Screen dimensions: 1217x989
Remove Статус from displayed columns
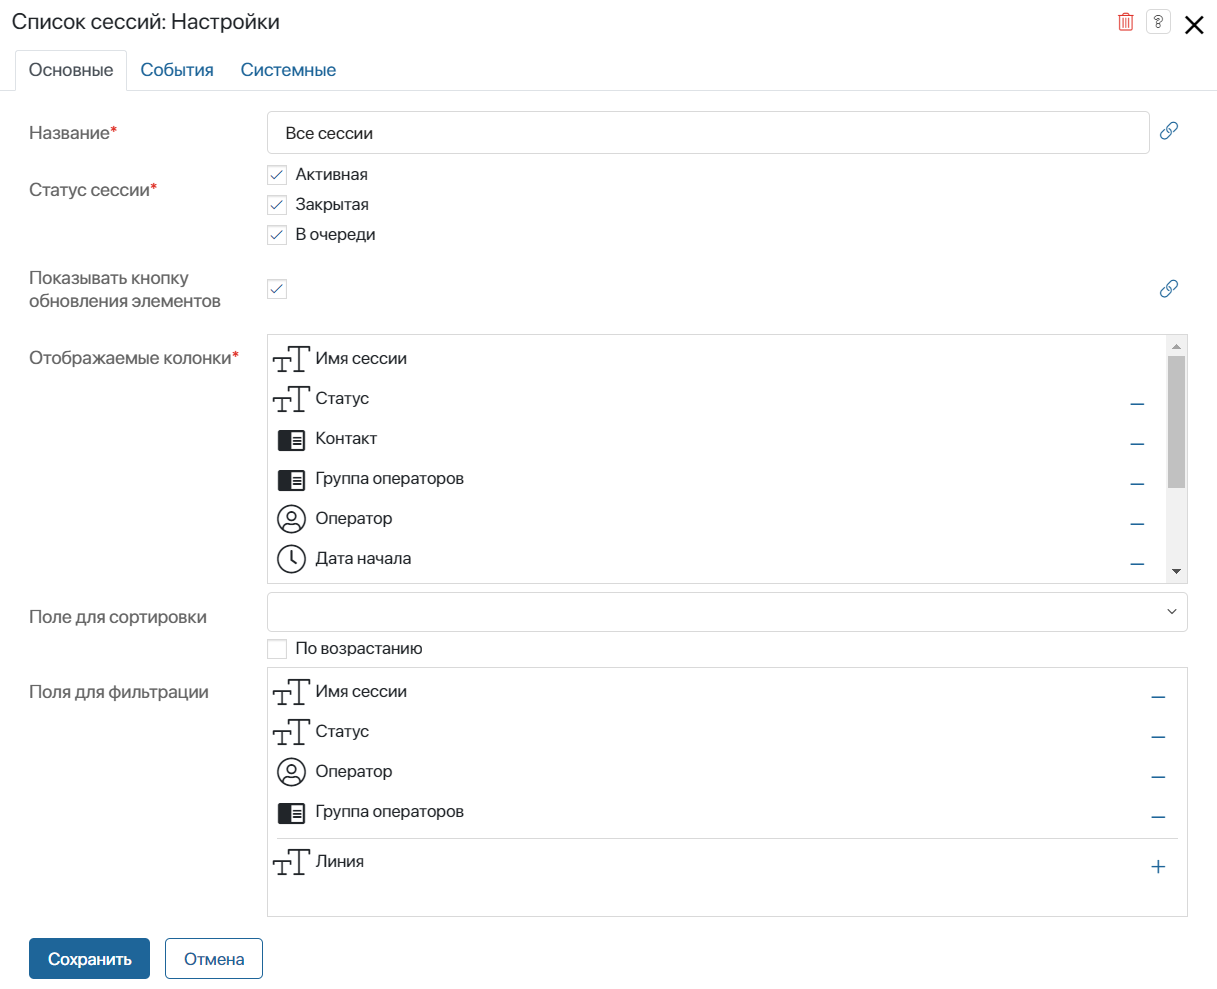click(x=1137, y=404)
